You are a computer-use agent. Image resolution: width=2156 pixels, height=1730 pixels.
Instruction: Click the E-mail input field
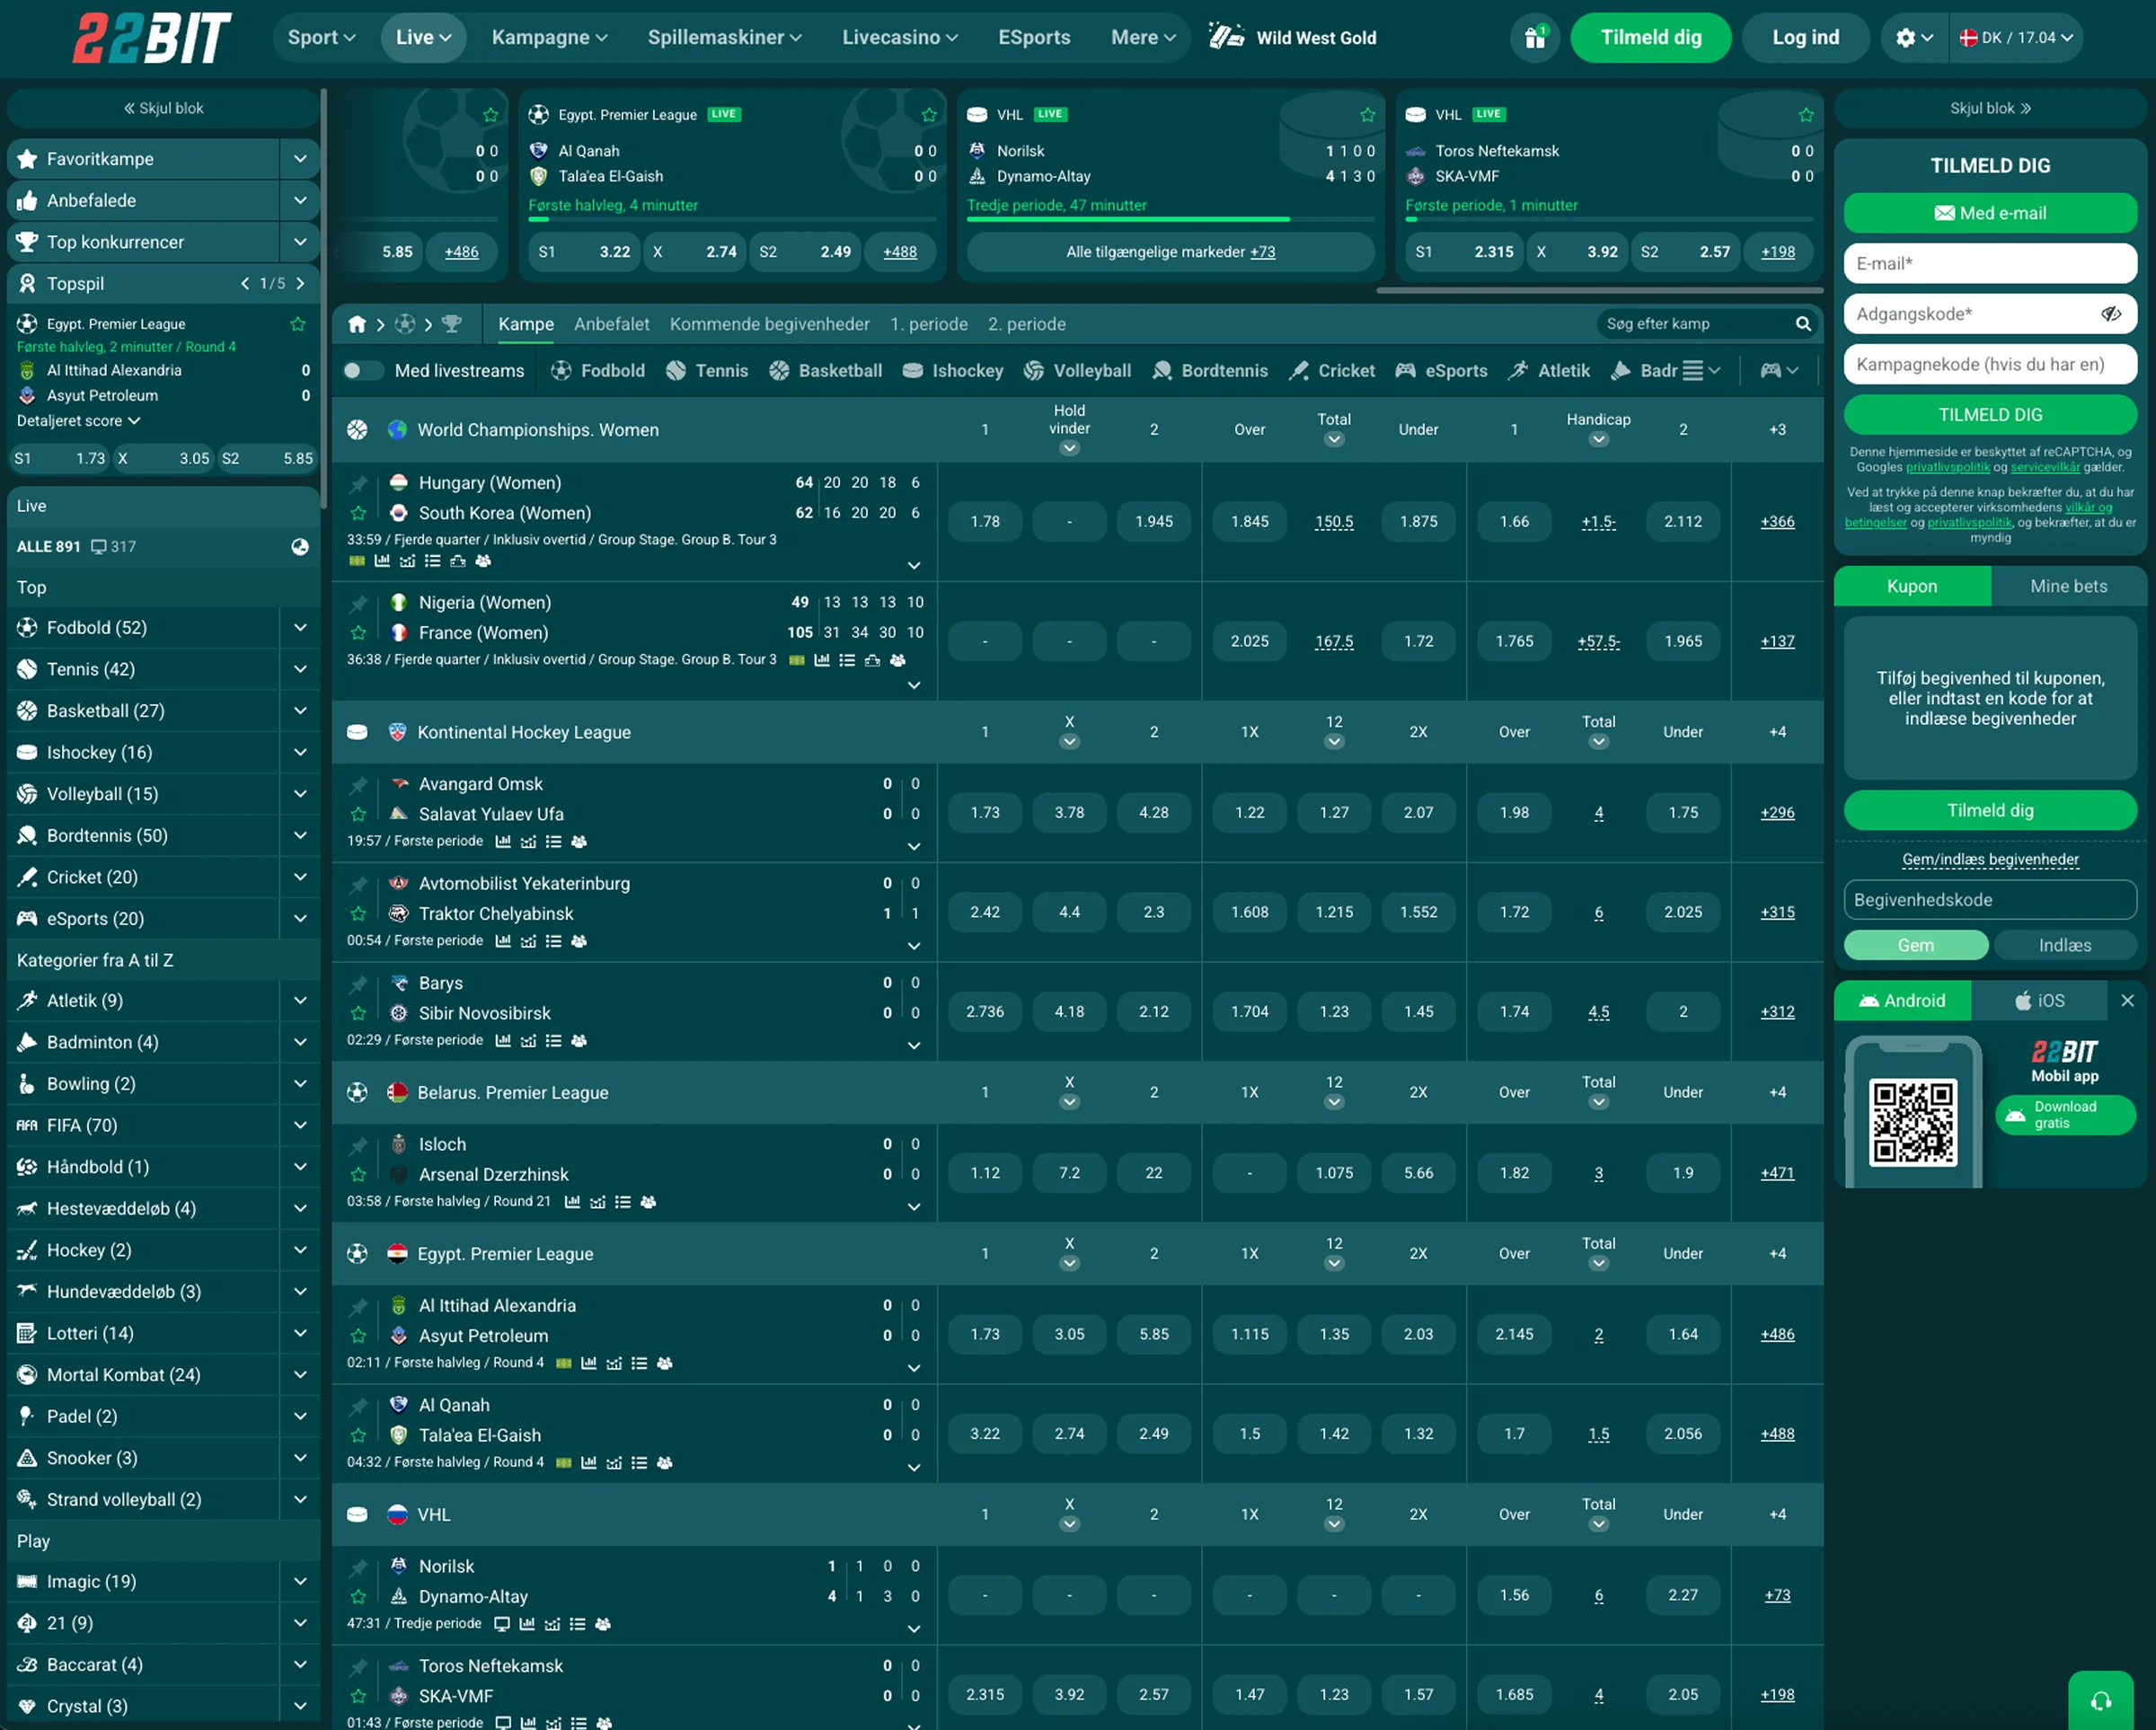(1989, 264)
